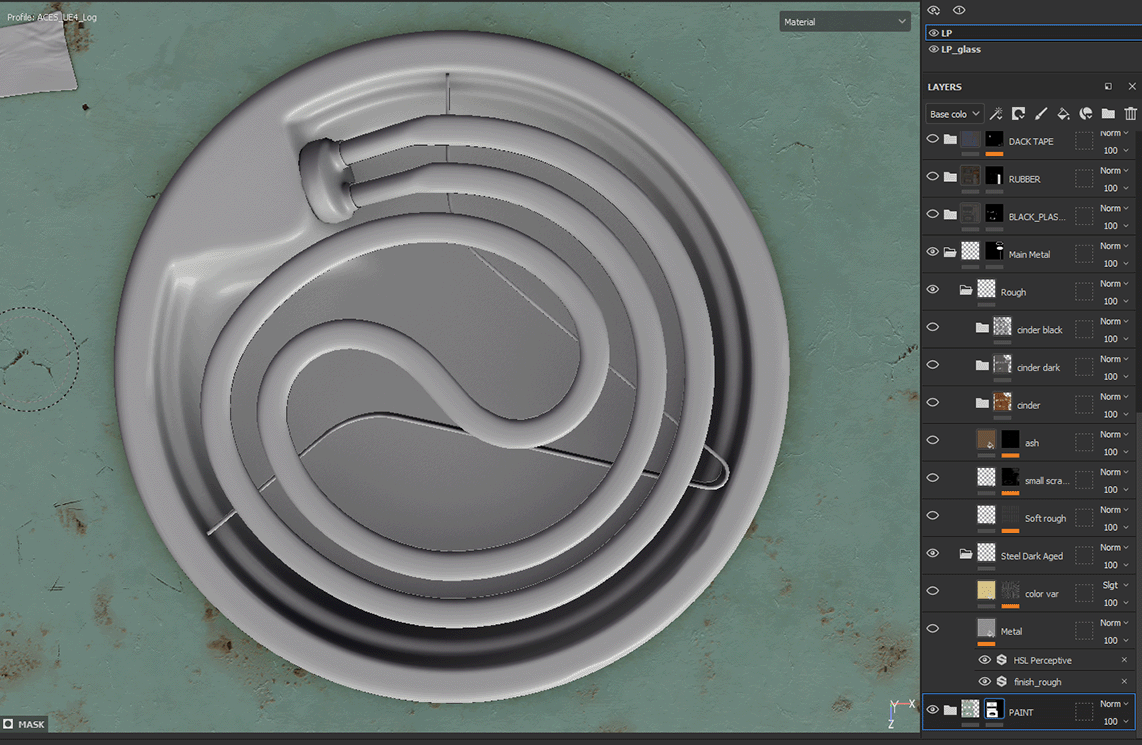Delete layer using the trash icon
This screenshot has height=745, width=1142.
coord(1130,114)
